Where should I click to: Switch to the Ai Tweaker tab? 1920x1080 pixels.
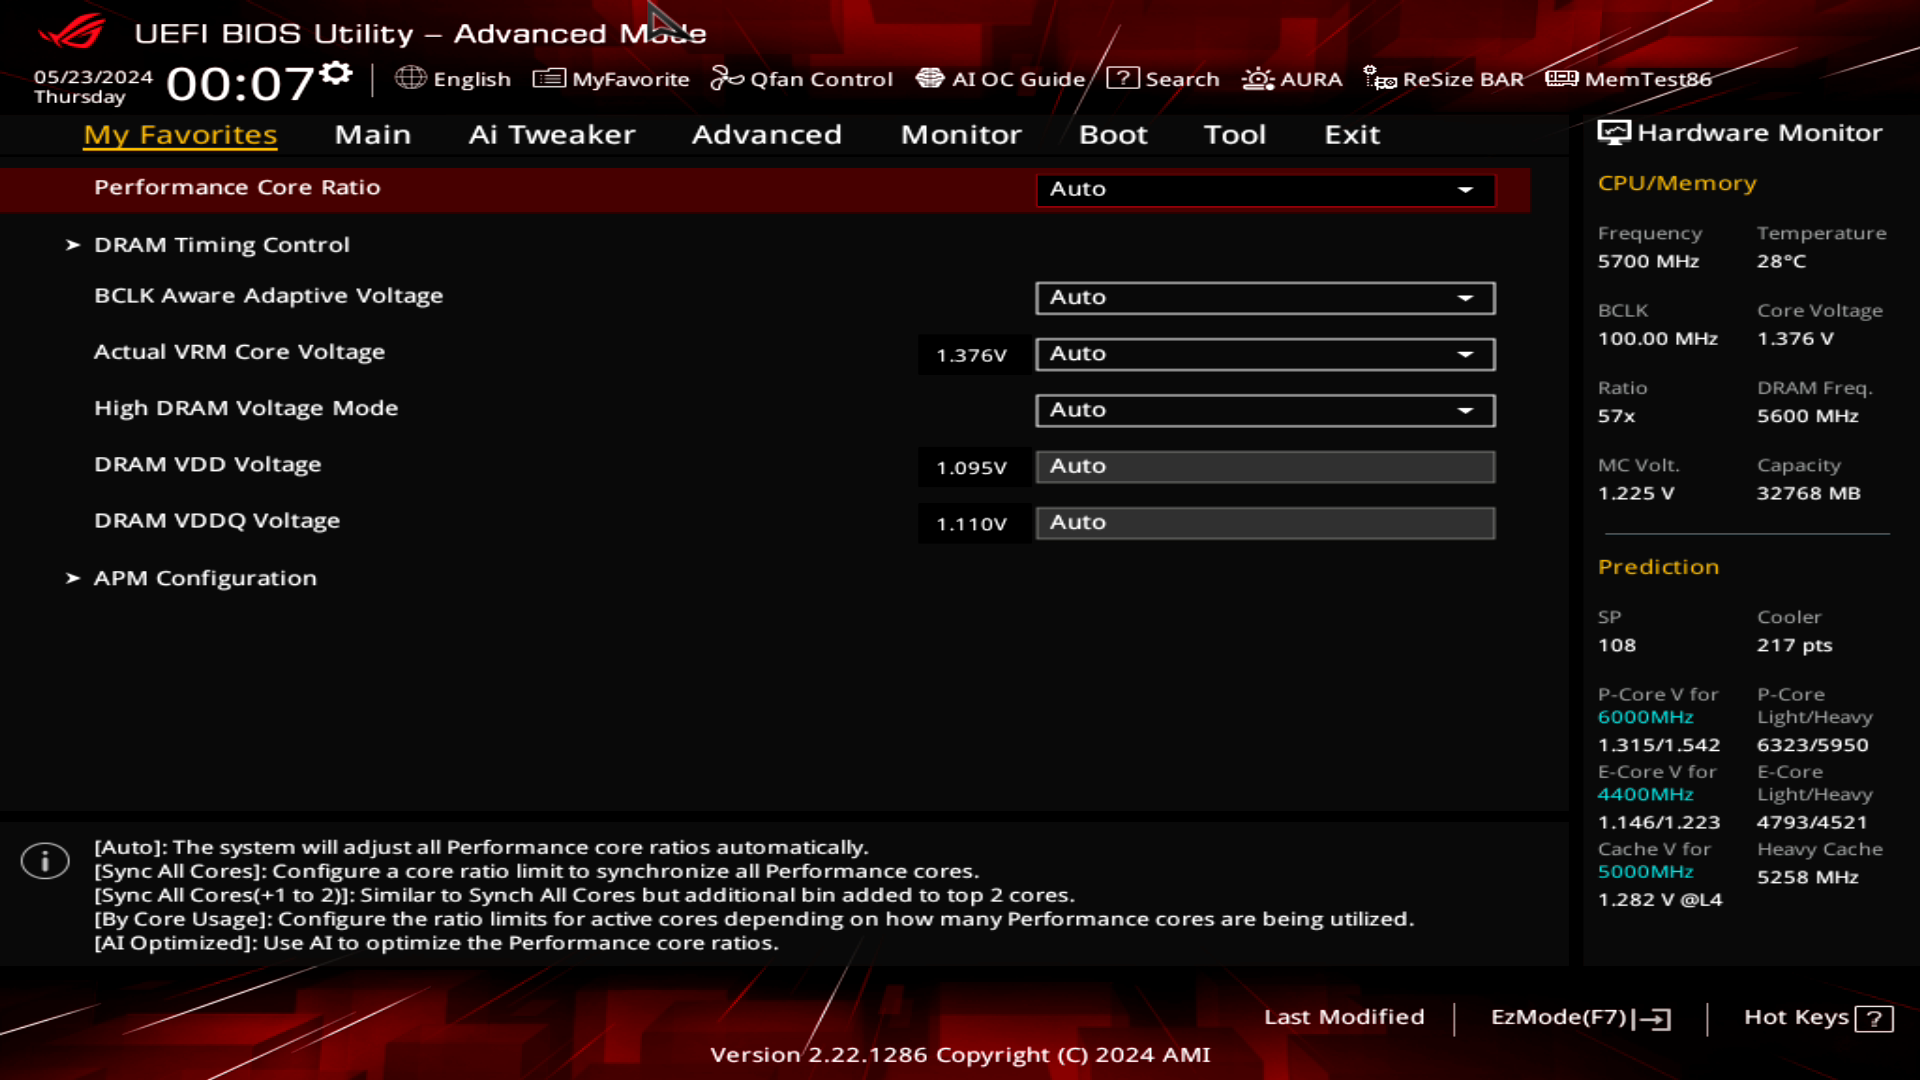coord(551,135)
